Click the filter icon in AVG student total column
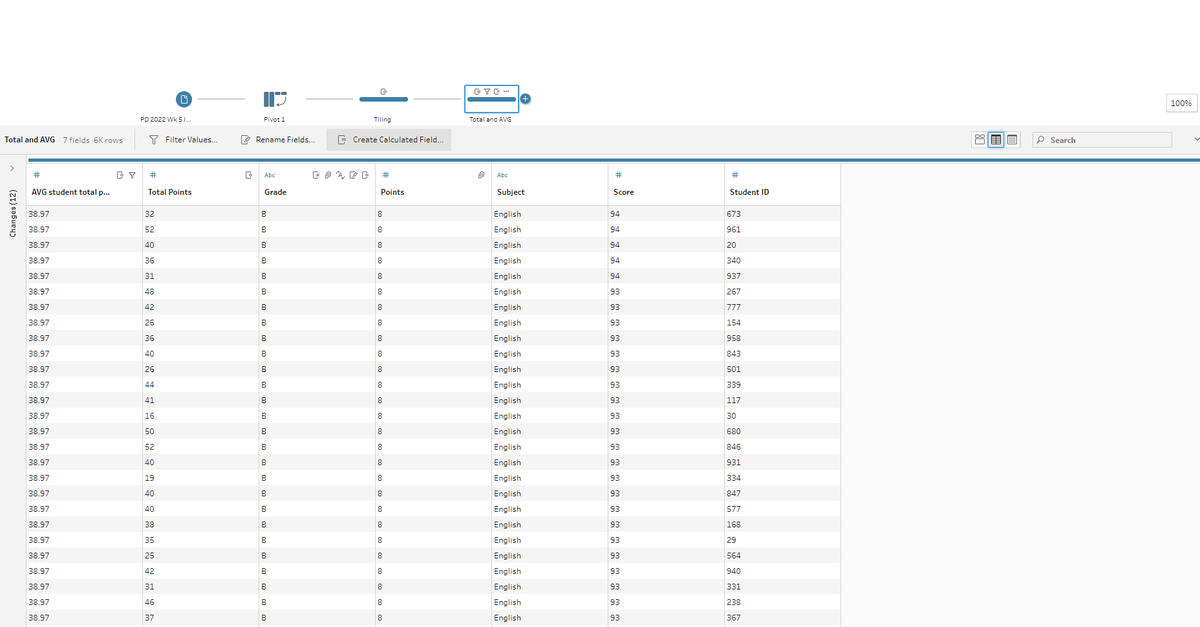This screenshot has height=627, width=1200. point(132,175)
